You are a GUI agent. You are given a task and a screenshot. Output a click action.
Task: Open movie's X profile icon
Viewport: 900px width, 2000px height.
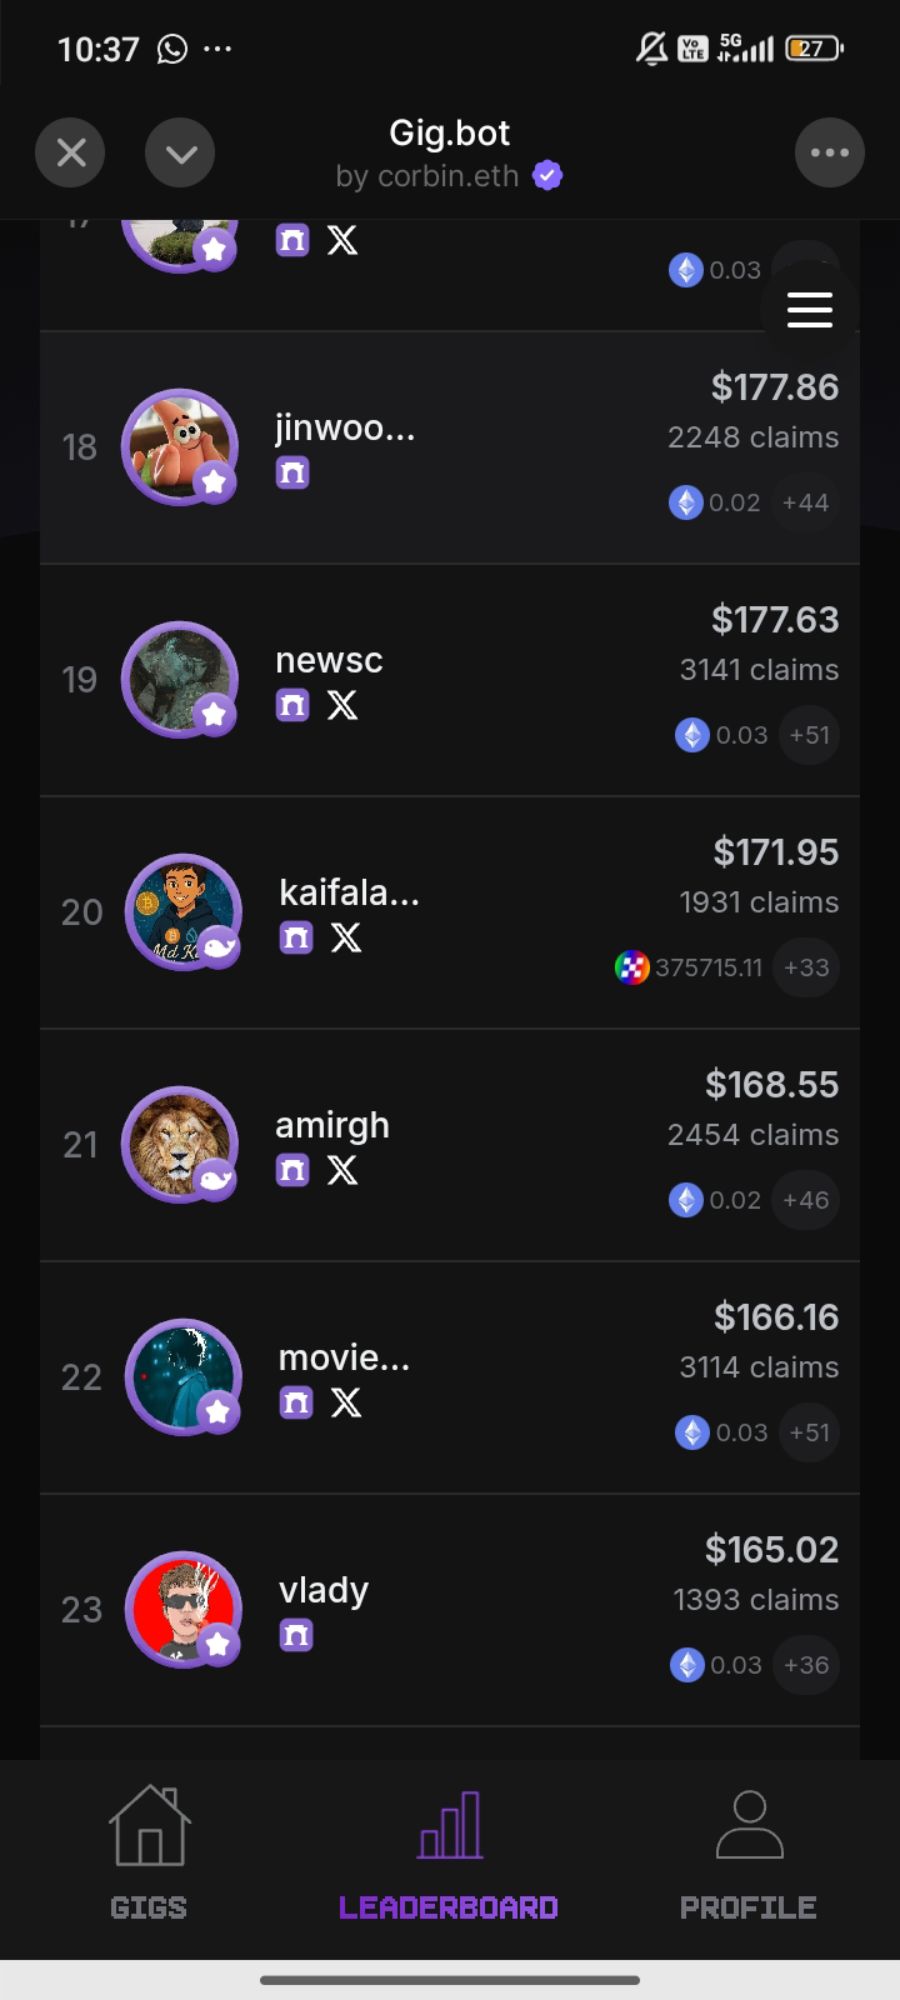click(346, 1403)
